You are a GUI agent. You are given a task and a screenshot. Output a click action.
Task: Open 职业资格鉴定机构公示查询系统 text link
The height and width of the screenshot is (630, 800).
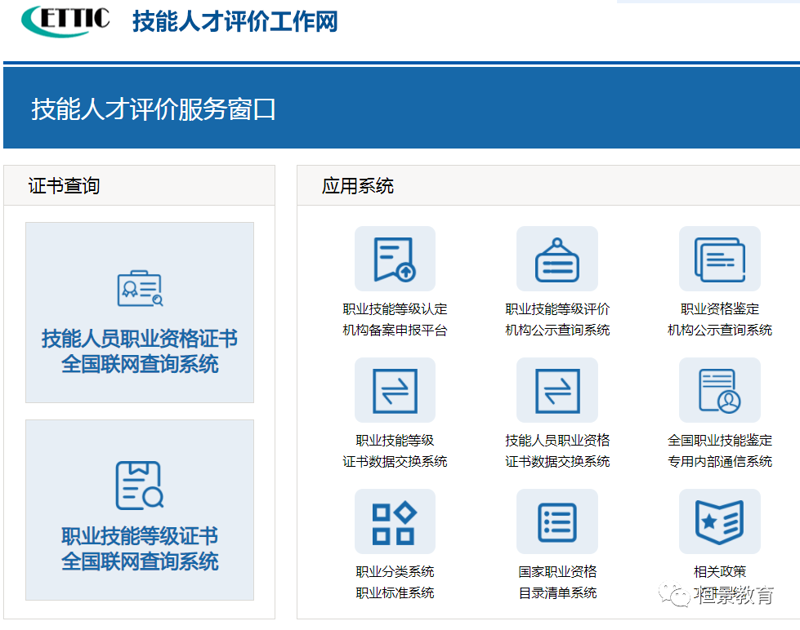click(x=720, y=319)
